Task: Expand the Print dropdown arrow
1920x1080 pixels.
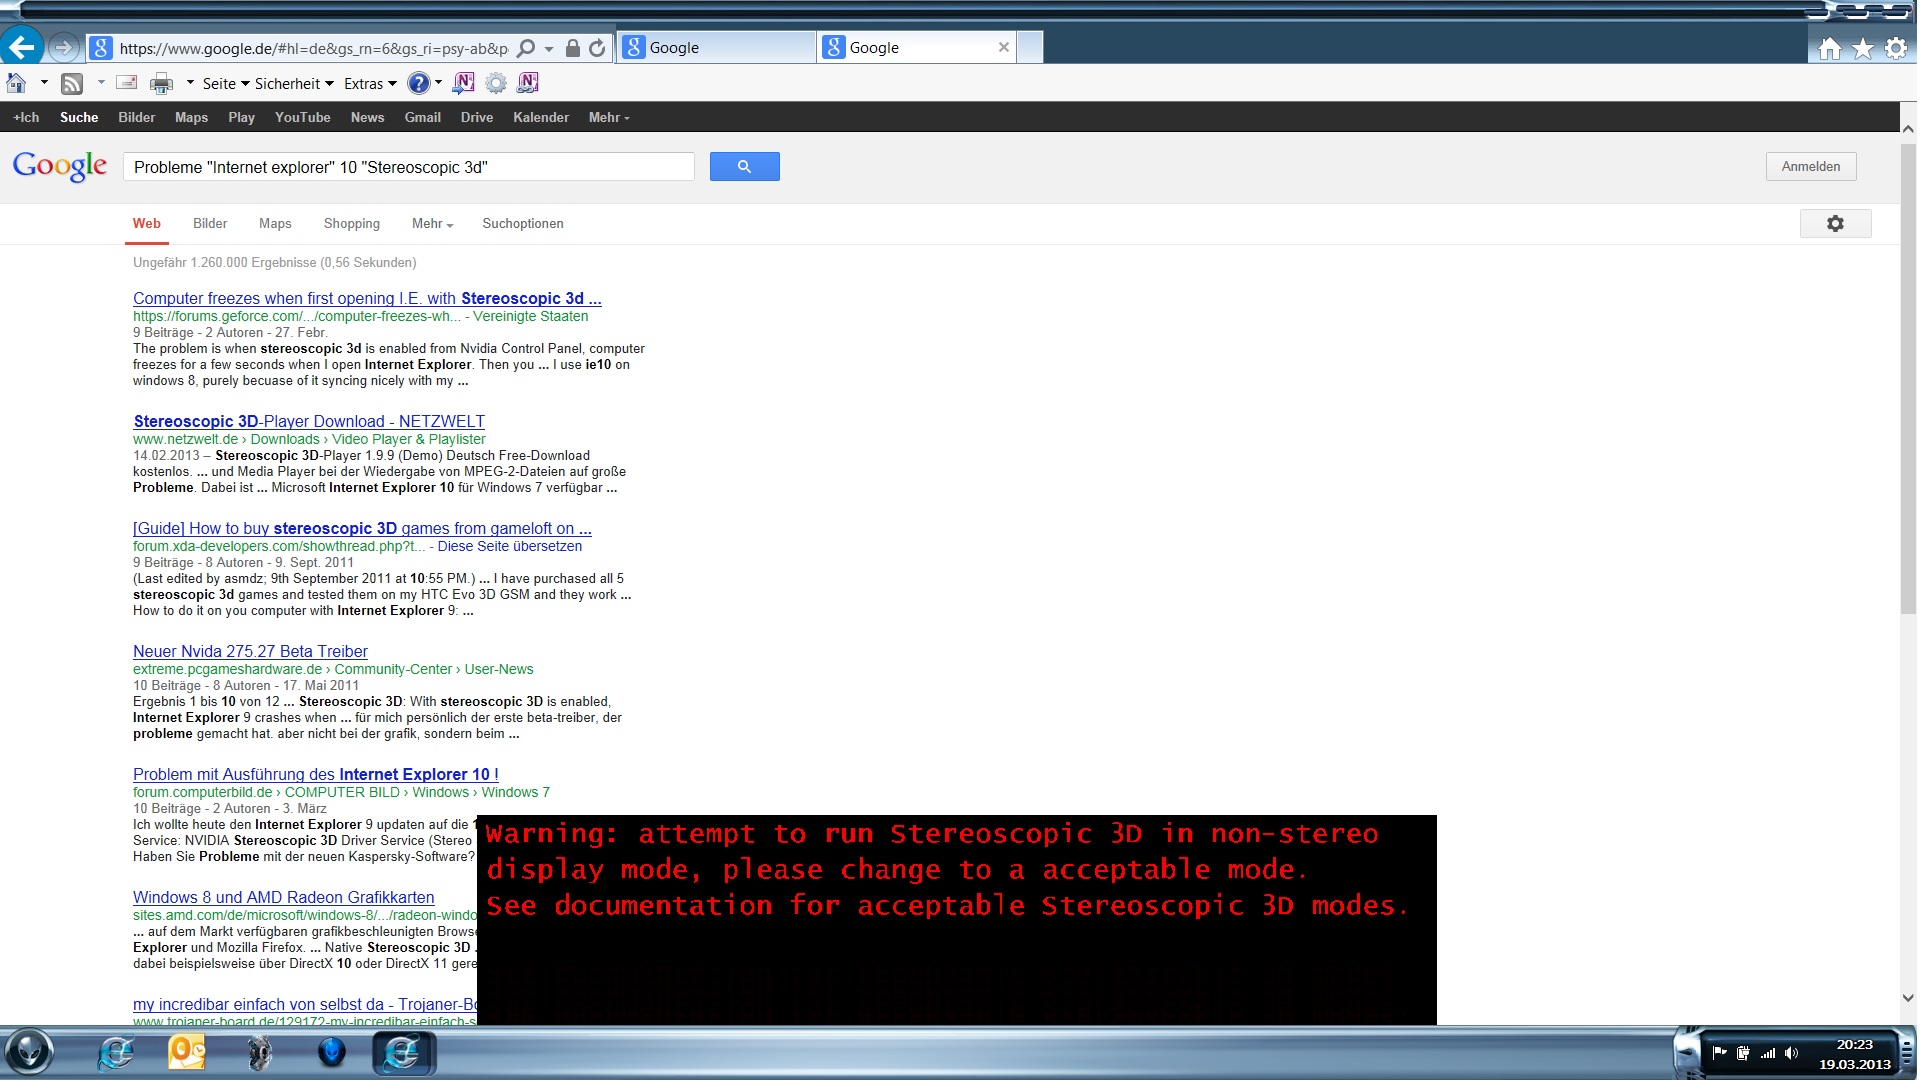Action: pyautogui.click(x=190, y=83)
